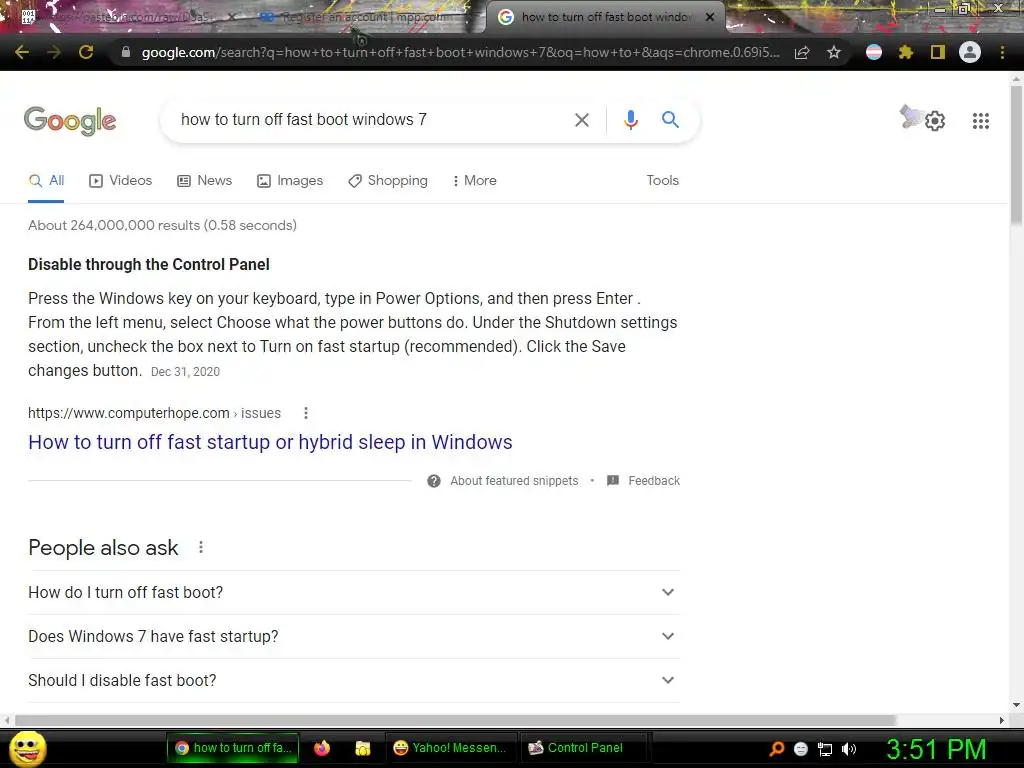This screenshot has height=768, width=1024.
Task: Toggle the side panel icon
Action: tap(938, 52)
